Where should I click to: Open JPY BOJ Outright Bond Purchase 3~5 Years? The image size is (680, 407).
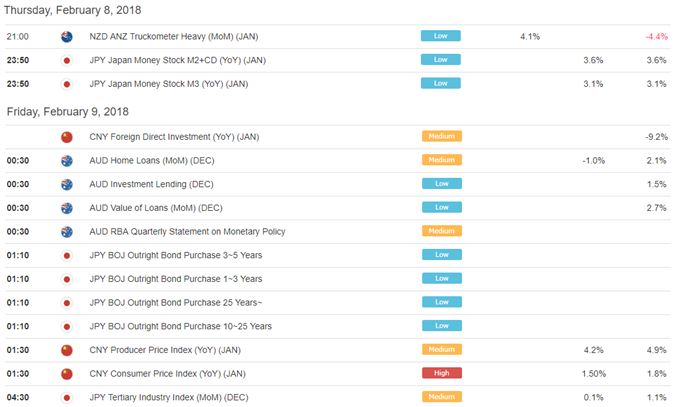click(x=176, y=256)
